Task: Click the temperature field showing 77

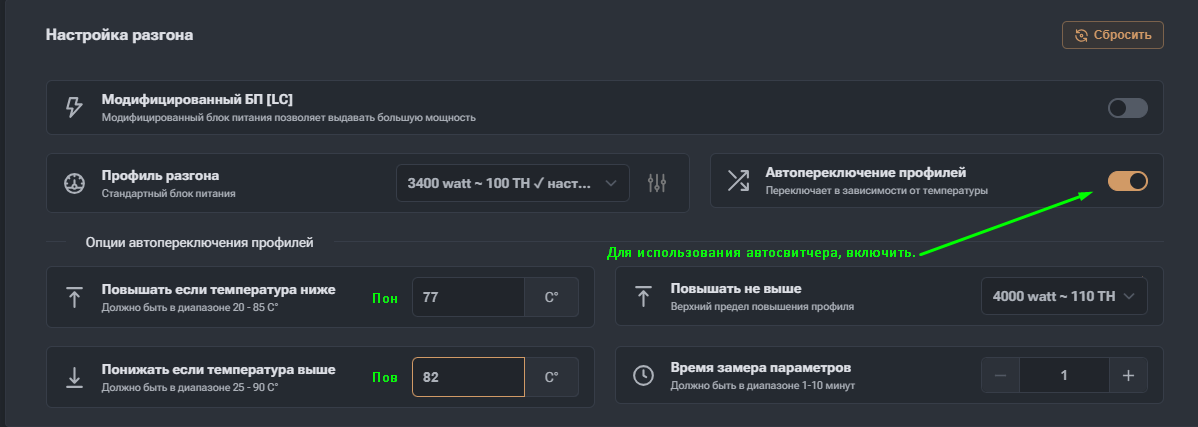Action: pos(468,297)
